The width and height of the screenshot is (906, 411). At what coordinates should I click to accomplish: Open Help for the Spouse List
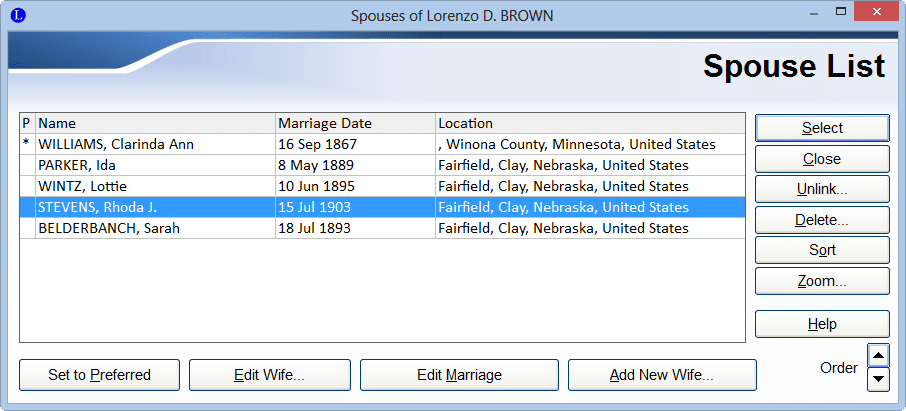pyautogui.click(x=821, y=324)
